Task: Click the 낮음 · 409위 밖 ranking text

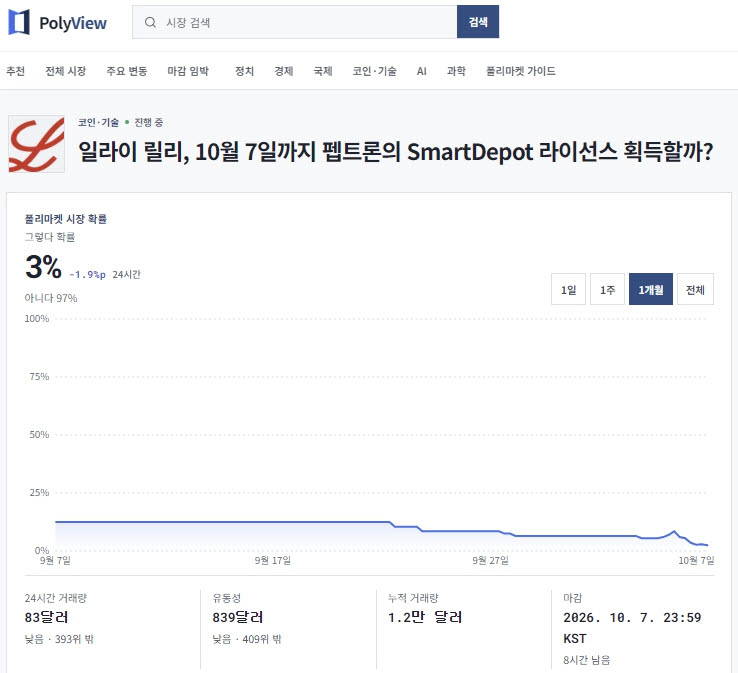Action: (247, 639)
